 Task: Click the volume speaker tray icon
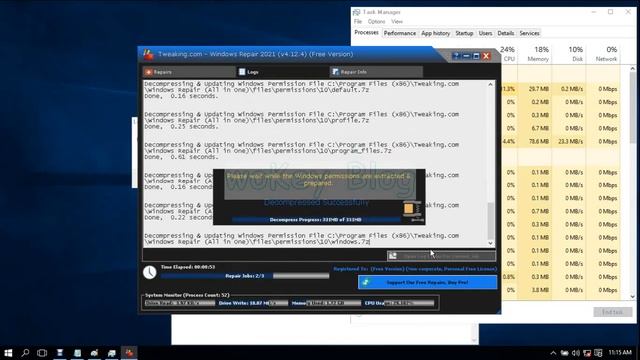(x=576, y=353)
